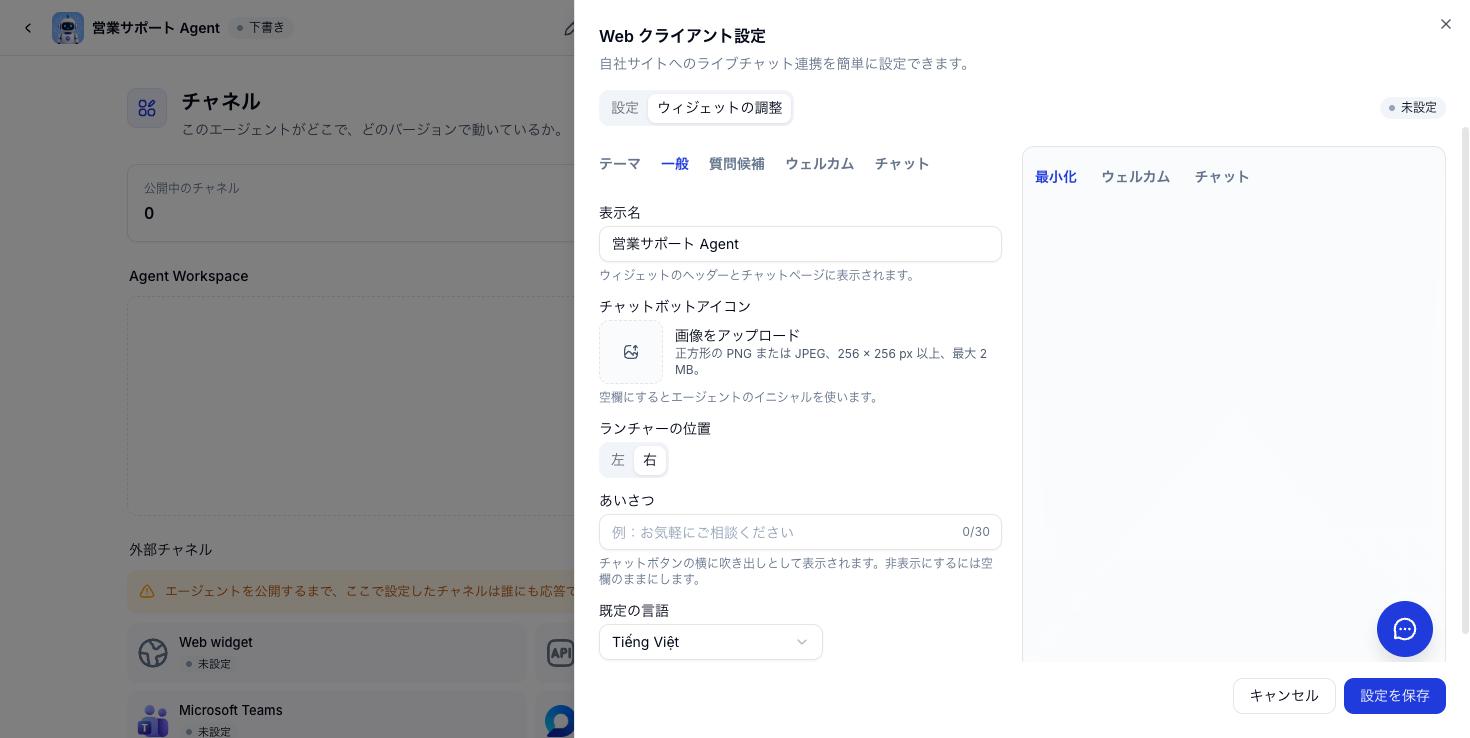Image resolution: width=1470 pixels, height=738 pixels.
Task: Click the 未設定 status badge in the panel
Action: tap(1413, 108)
